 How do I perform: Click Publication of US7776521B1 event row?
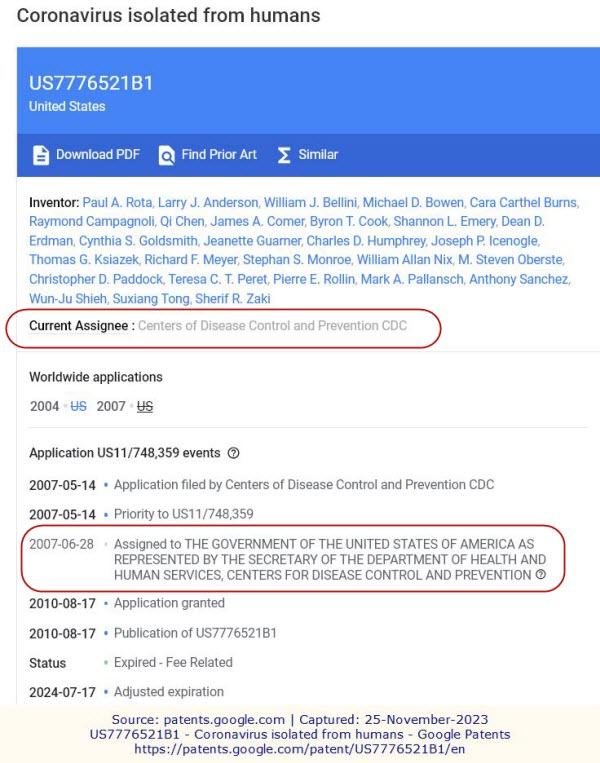click(x=153, y=633)
